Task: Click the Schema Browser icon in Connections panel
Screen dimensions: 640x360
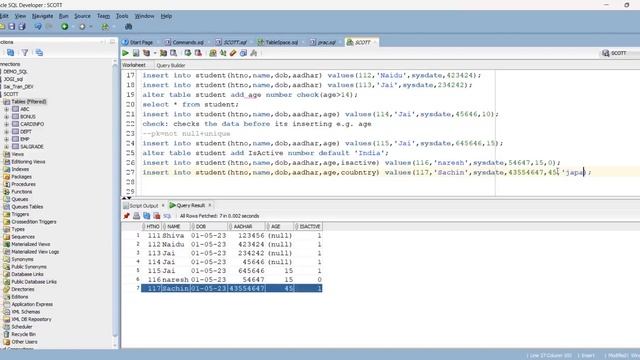Action: point(39,53)
